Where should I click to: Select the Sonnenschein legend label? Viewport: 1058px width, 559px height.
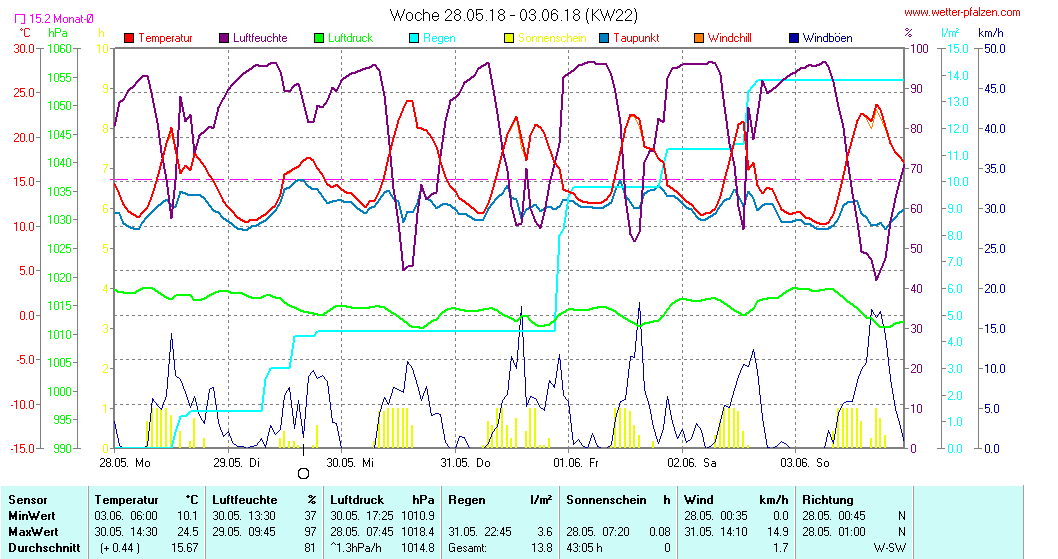(552, 38)
